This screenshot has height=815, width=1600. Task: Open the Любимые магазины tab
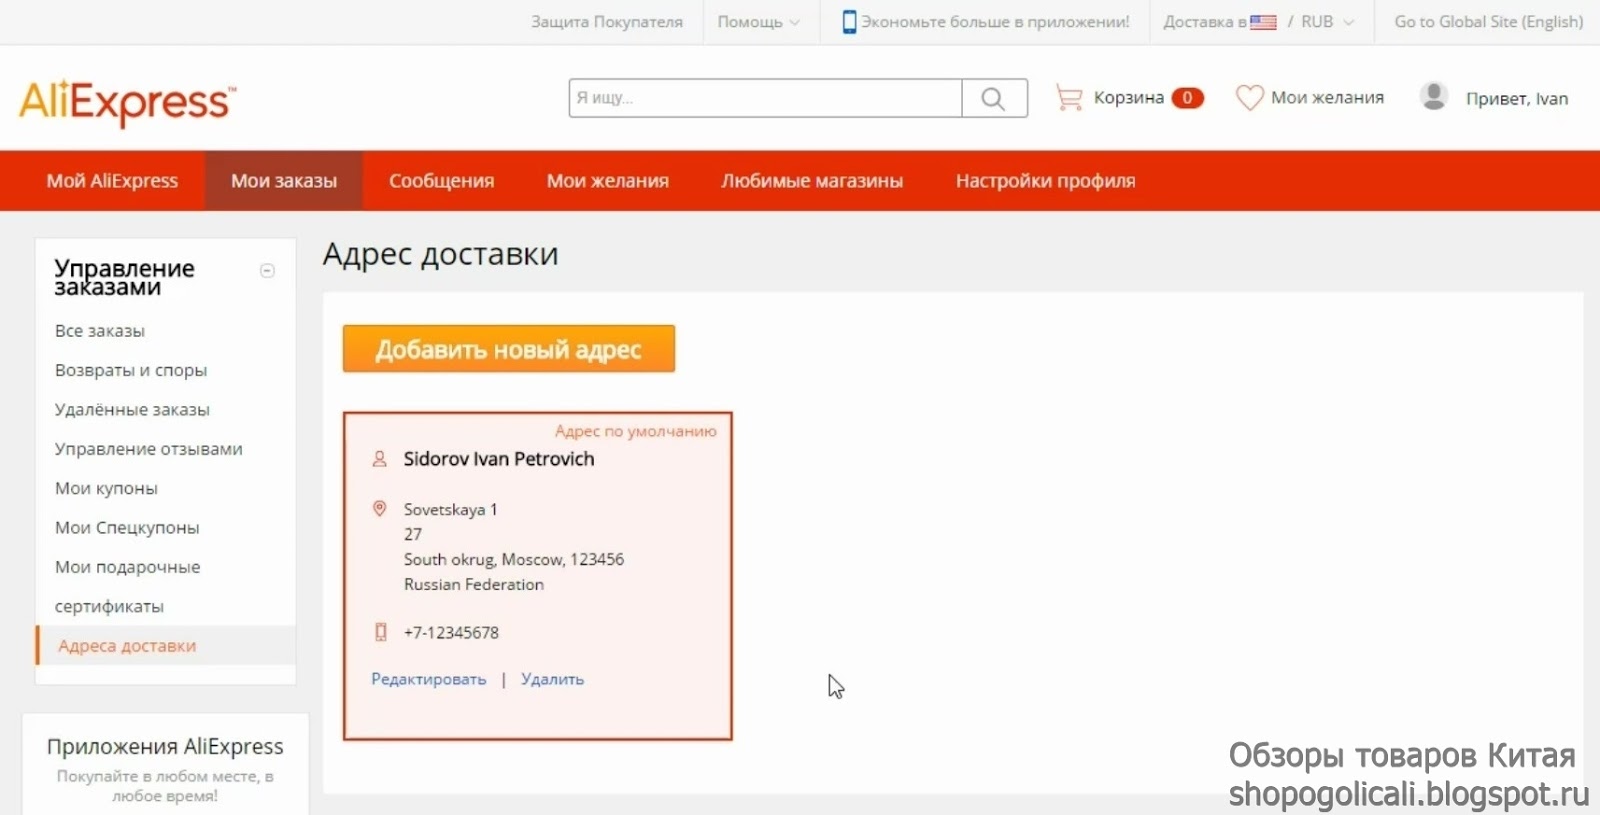(x=812, y=181)
